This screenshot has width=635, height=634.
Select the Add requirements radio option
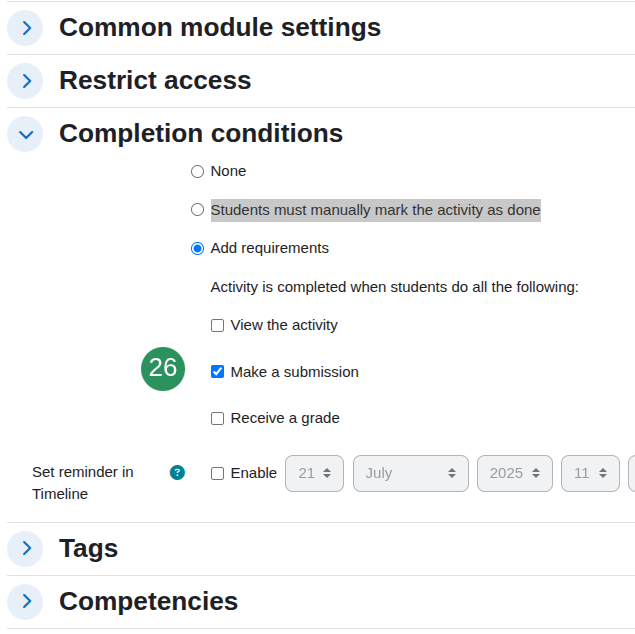click(x=197, y=248)
